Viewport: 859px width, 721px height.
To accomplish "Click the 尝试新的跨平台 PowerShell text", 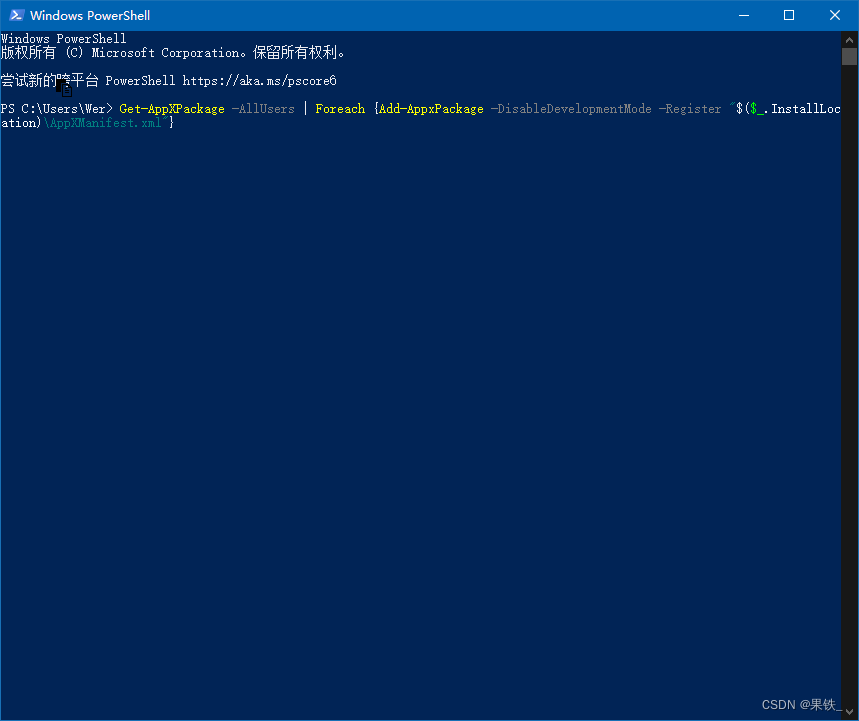I will tap(88, 81).
